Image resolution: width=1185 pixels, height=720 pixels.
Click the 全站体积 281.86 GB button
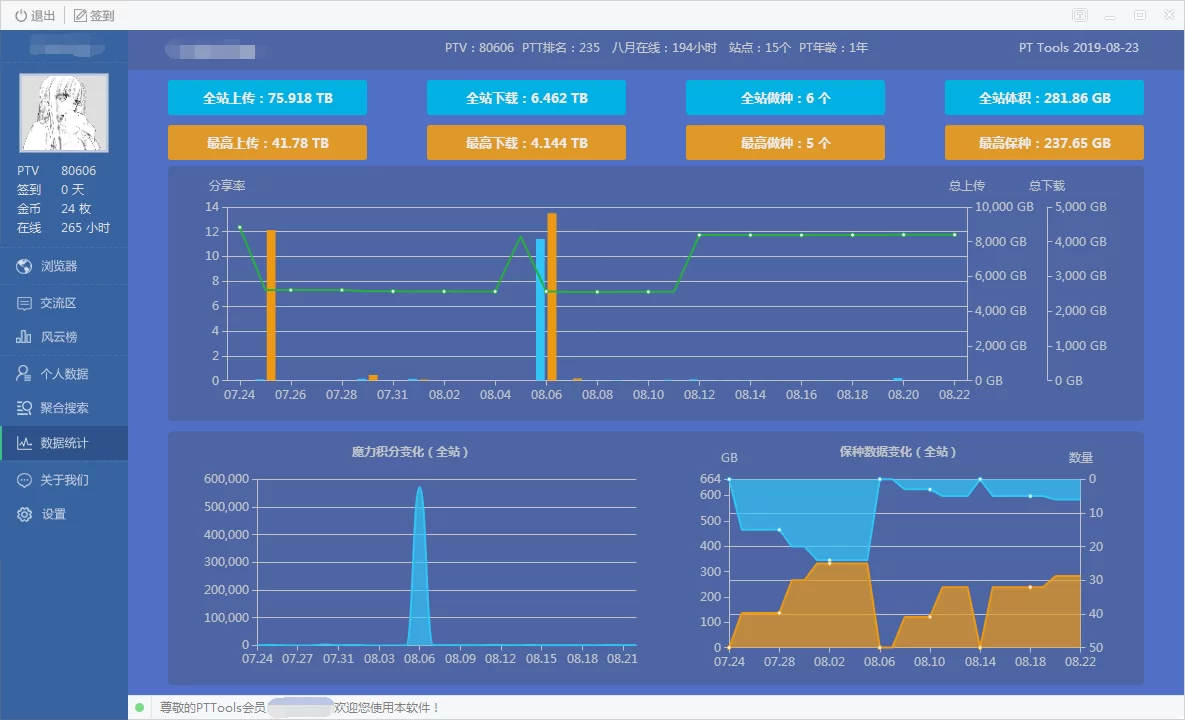(1044, 98)
